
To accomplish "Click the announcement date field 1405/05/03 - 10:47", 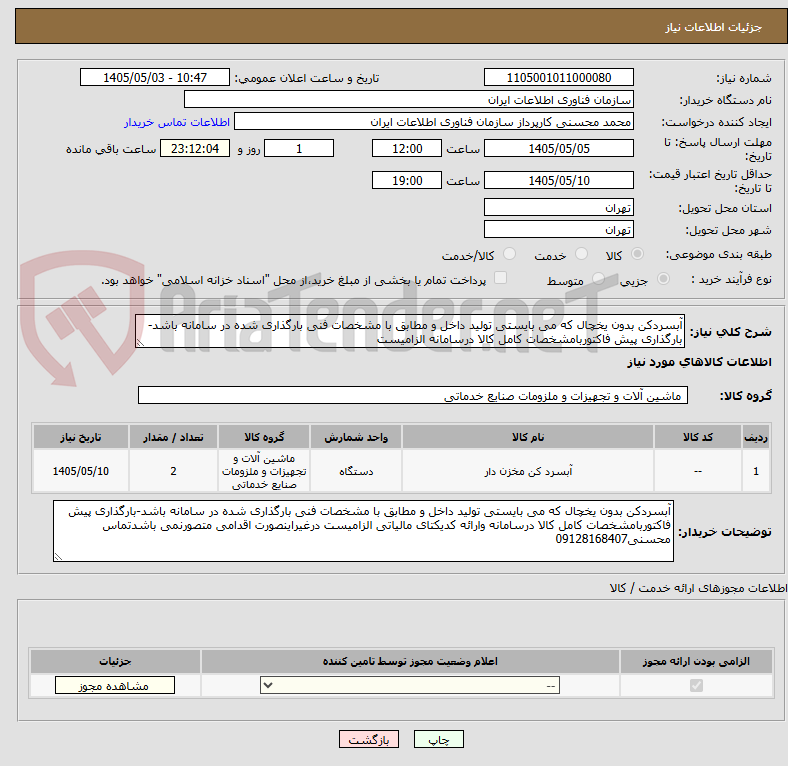I will tap(155, 78).
